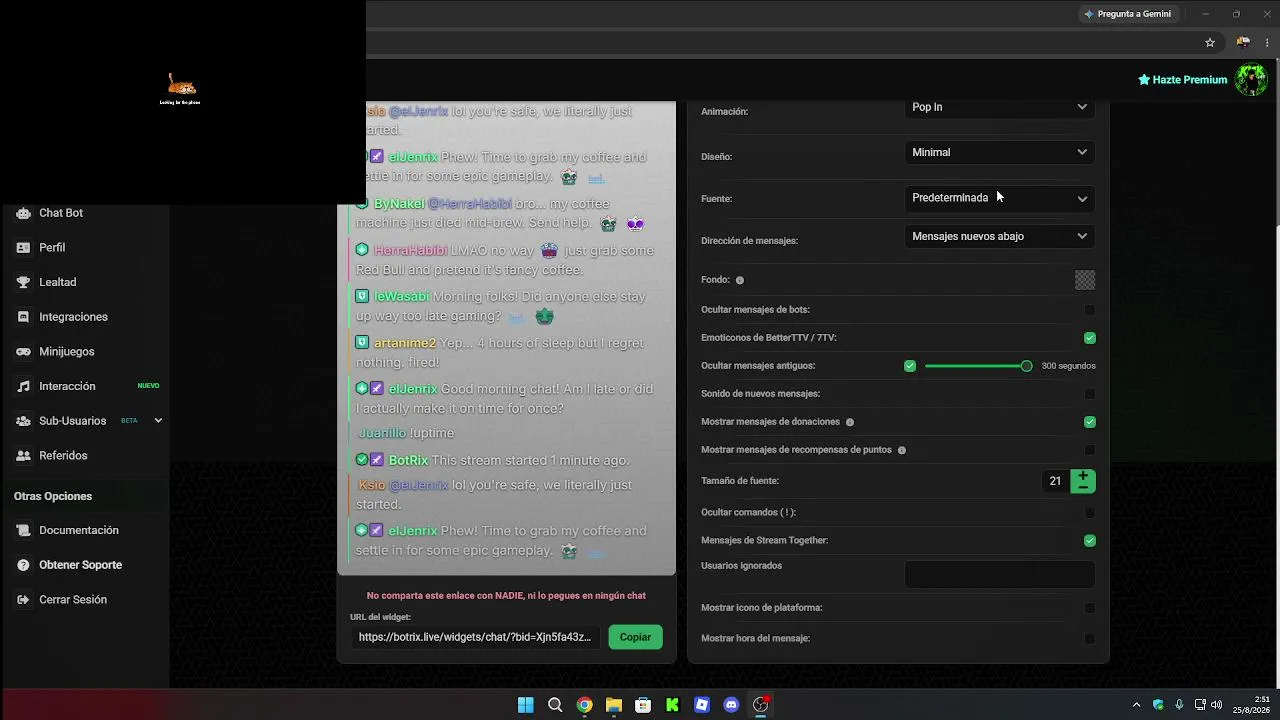The image size is (1280, 720).
Task: Click the Integraciones Discord icon in sidebar
Action: (x=23, y=317)
